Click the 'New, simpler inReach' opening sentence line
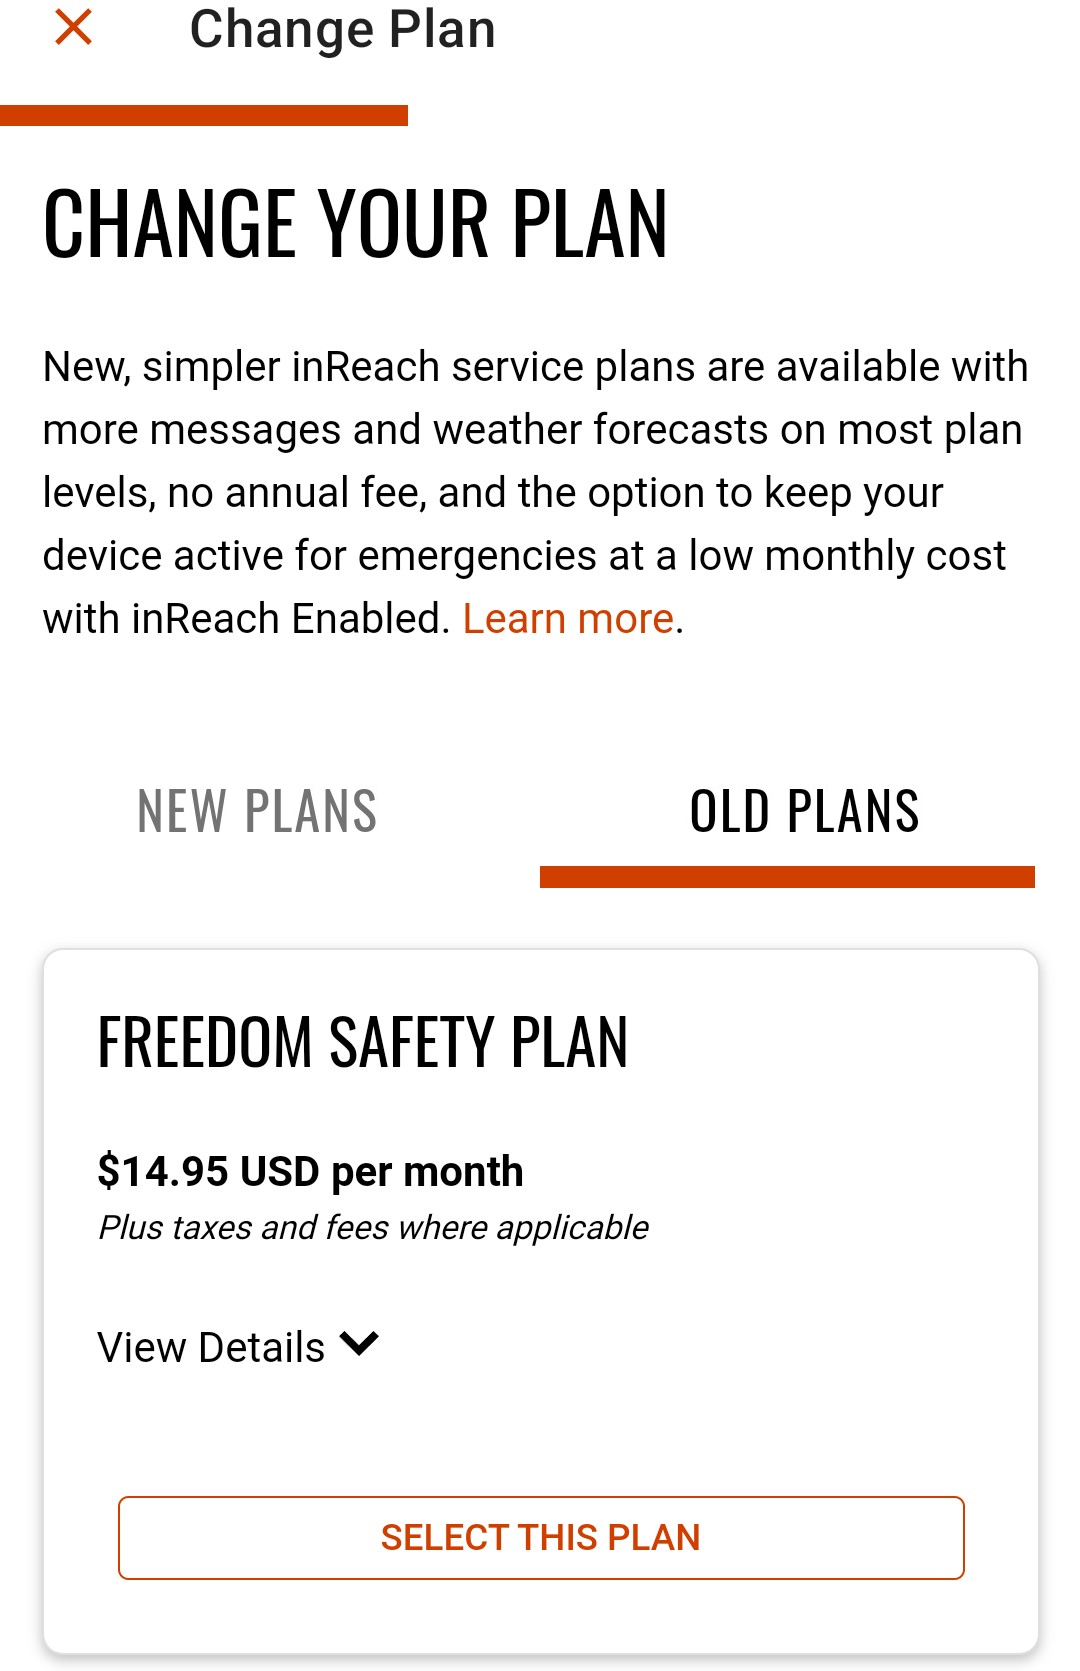This screenshot has width=1080, height=1671. 536,367
